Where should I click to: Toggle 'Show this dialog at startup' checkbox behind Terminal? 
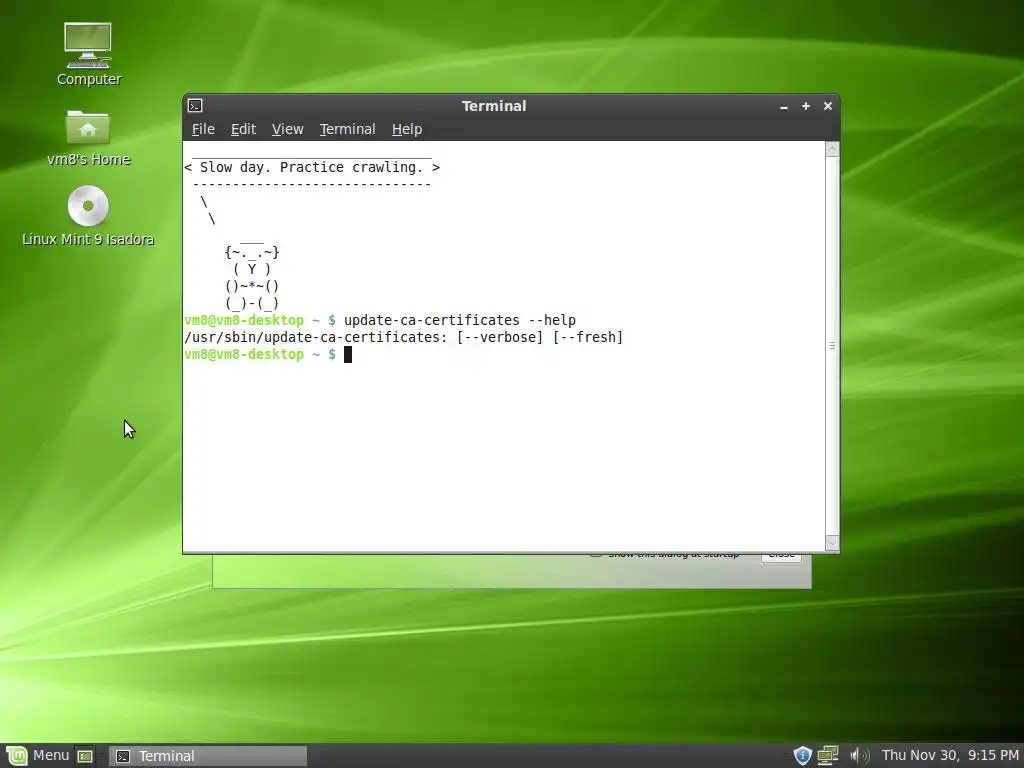[596, 555]
